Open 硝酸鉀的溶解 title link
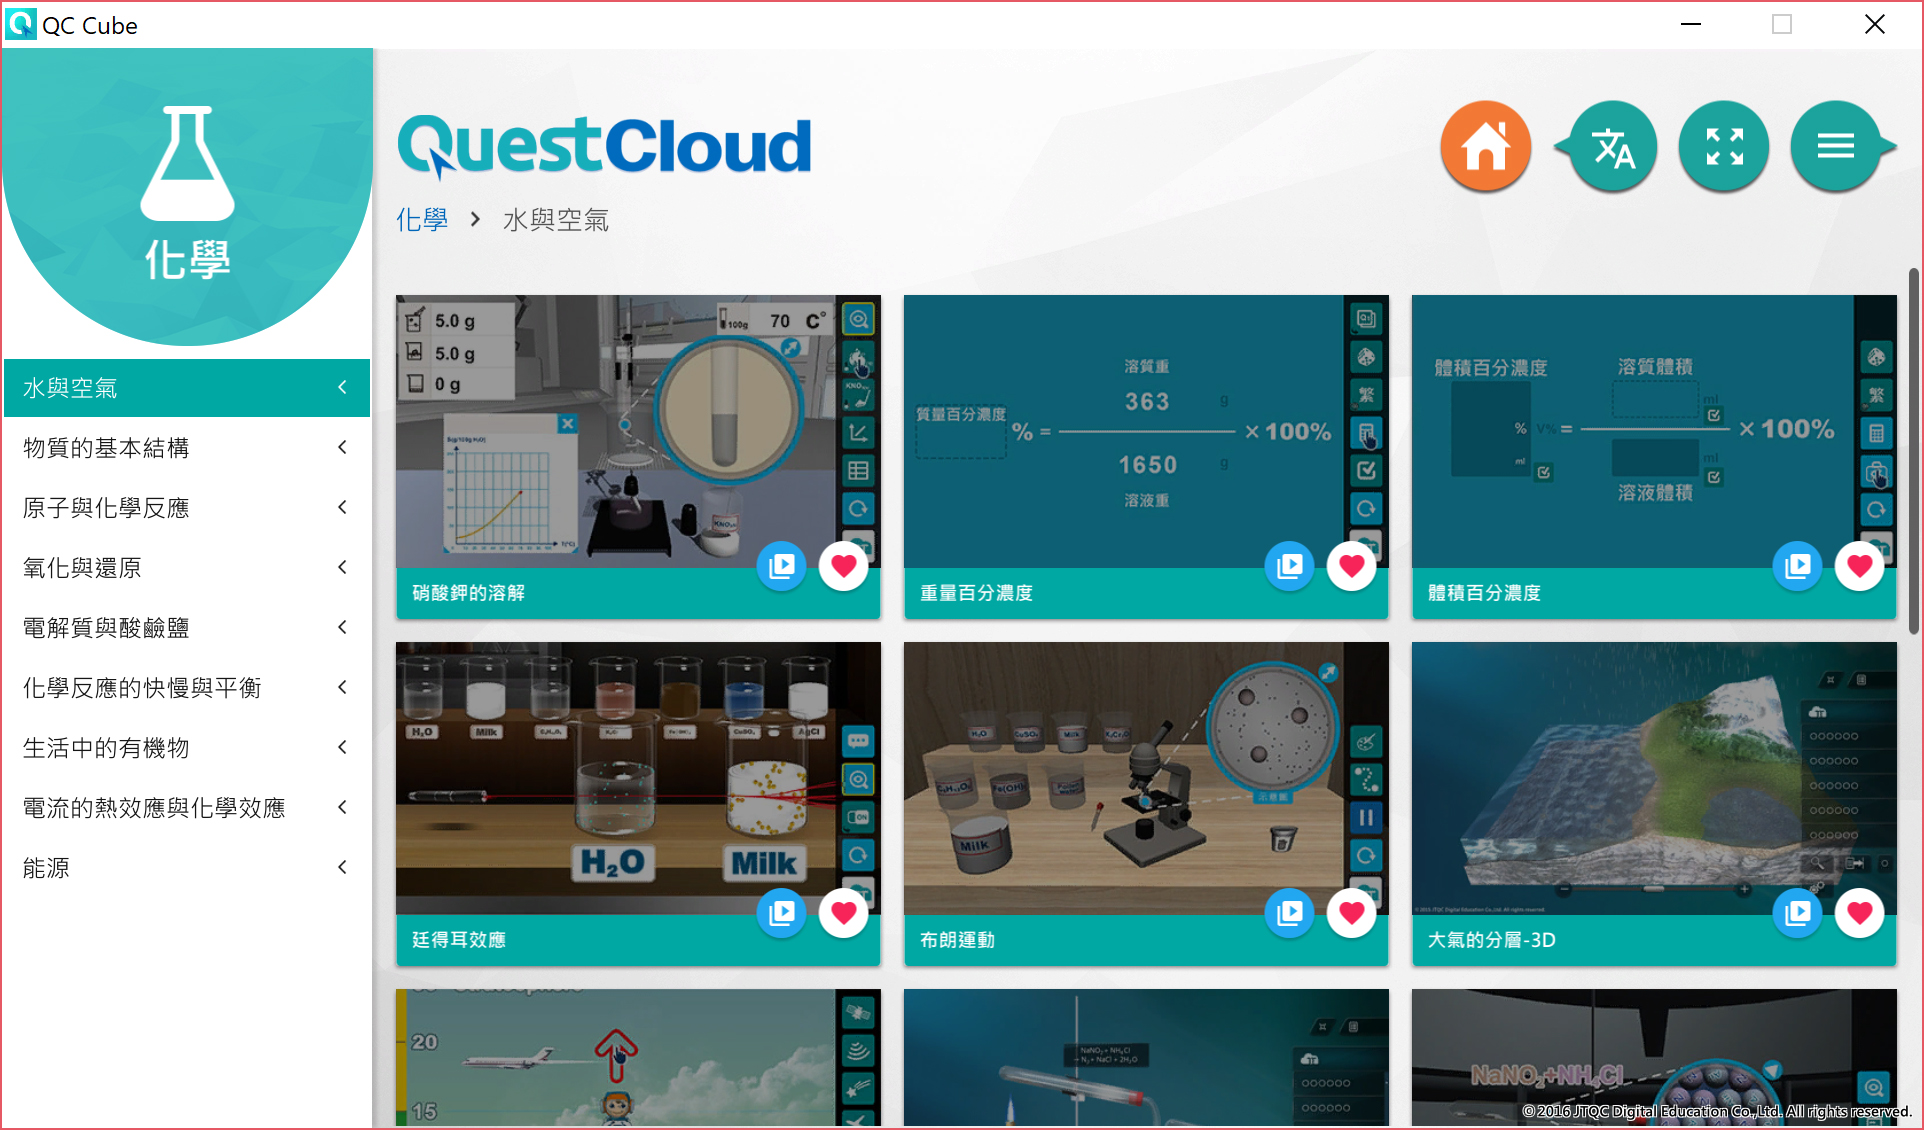 tap(469, 593)
